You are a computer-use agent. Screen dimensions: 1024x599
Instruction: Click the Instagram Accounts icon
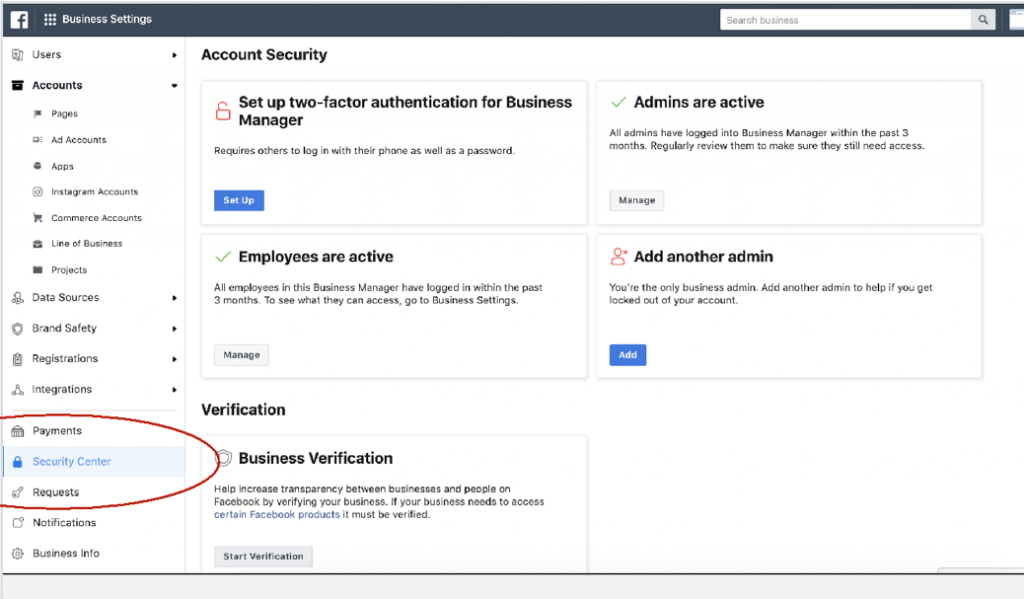coord(37,192)
